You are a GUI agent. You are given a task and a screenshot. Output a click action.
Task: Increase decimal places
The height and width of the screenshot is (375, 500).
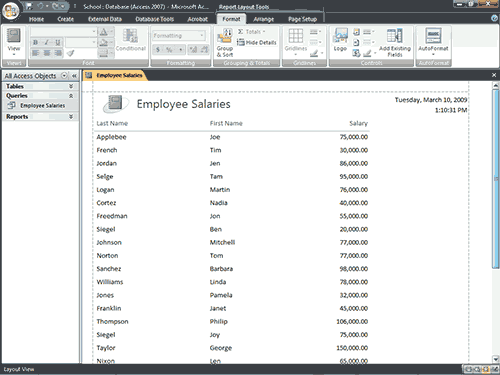pos(193,50)
